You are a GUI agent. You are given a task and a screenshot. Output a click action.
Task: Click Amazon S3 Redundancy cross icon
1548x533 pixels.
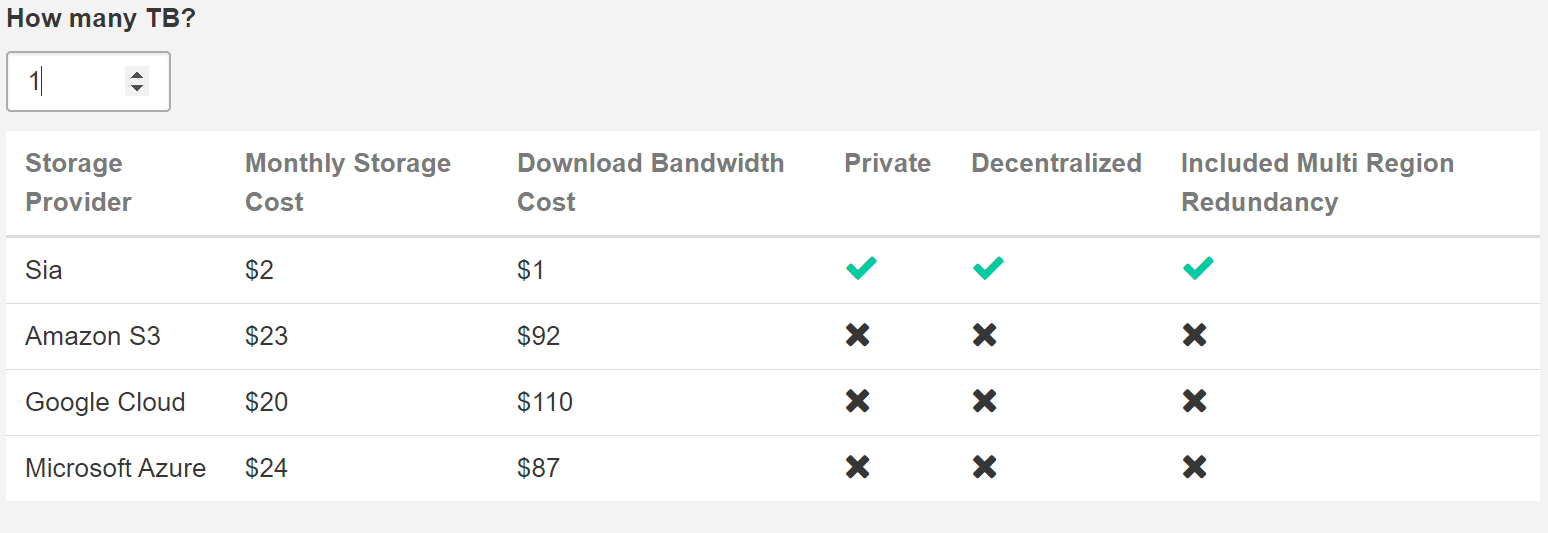click(x=1194, y=335)
